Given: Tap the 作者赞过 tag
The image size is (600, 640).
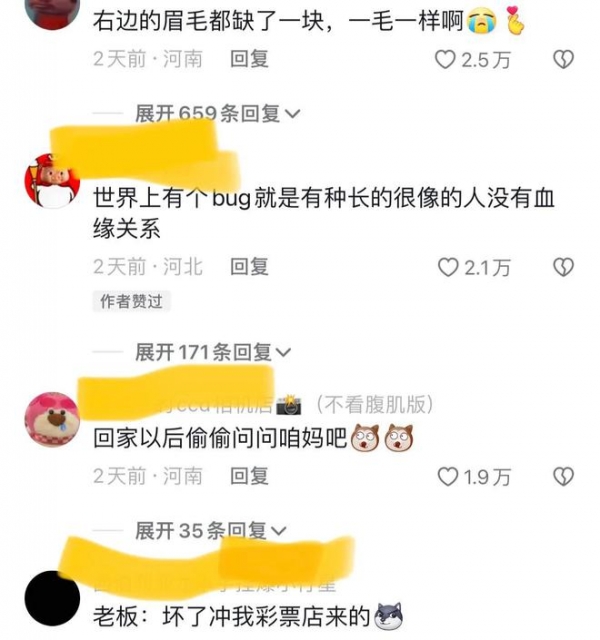Looking at the screenshot, I should [131, 301].
